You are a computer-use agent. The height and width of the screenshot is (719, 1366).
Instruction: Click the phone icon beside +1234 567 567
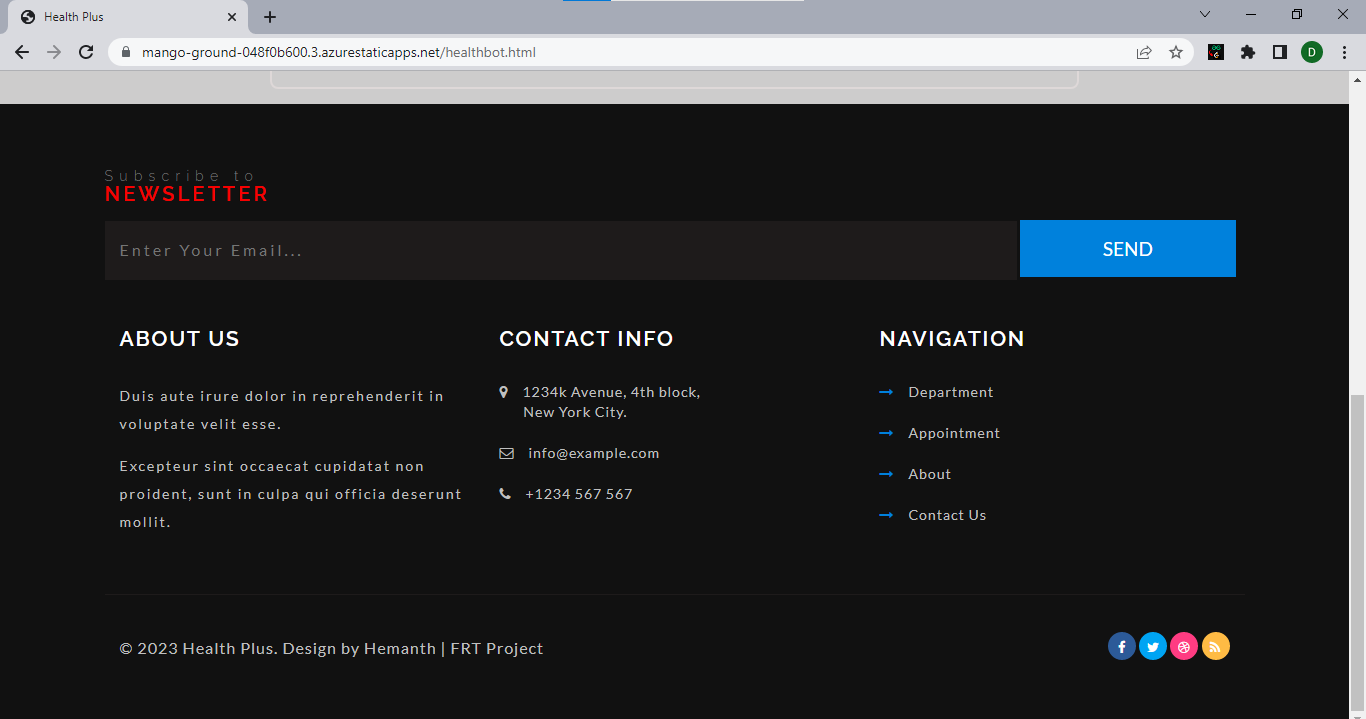(506, 493)
